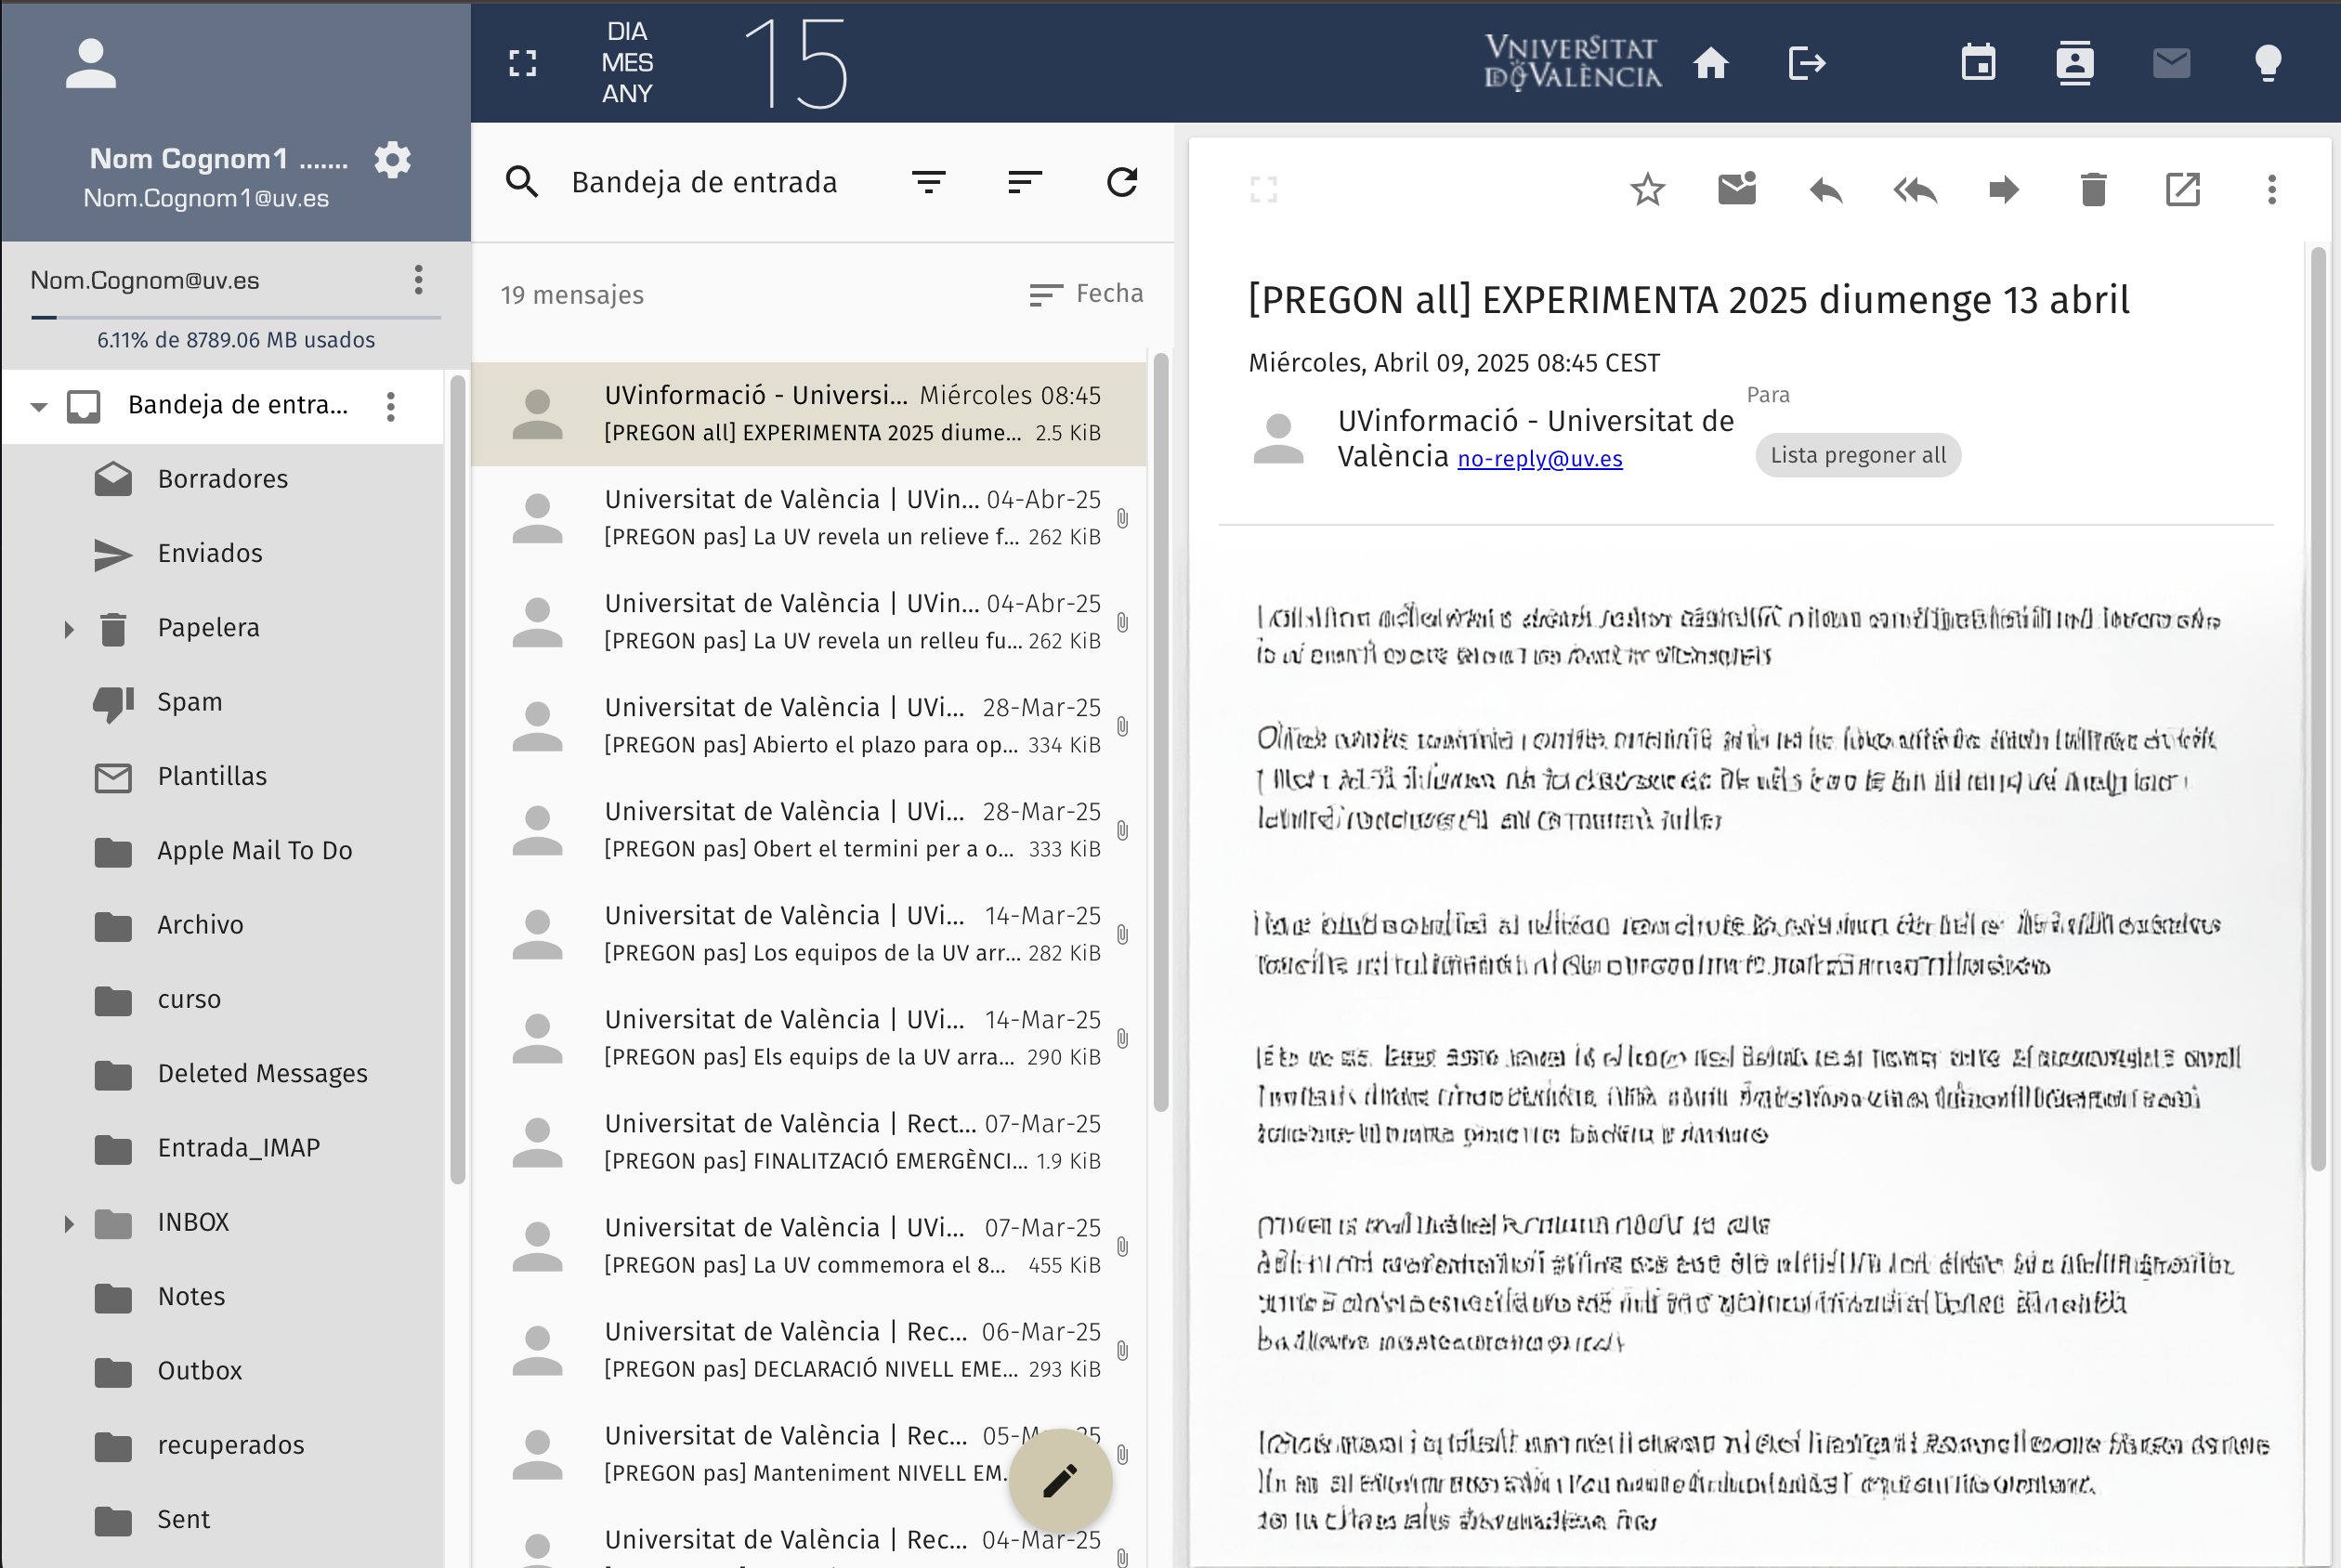Open Apple Mail To Do folder
The width and height of the screenshot is (2341, 1568).
click(x=222, y=851)
